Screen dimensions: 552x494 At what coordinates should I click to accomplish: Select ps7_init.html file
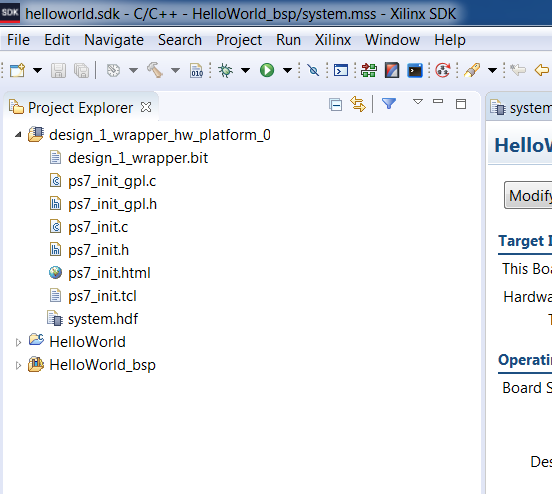click(x=109, y=273)
